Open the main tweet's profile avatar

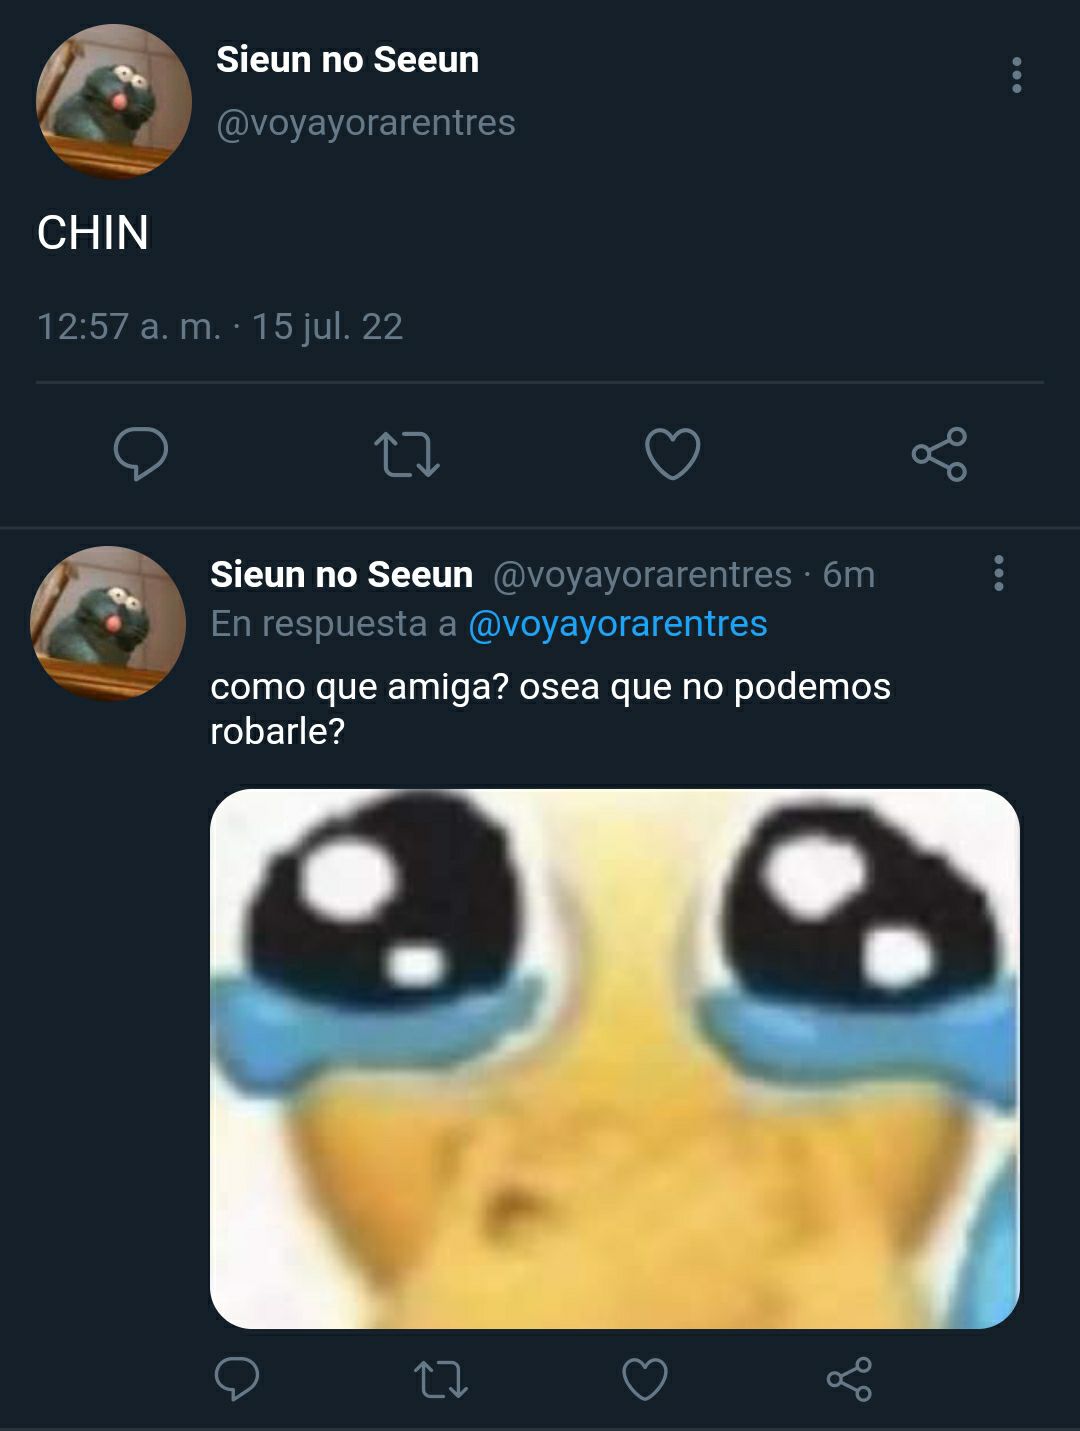tap(113, 101)
